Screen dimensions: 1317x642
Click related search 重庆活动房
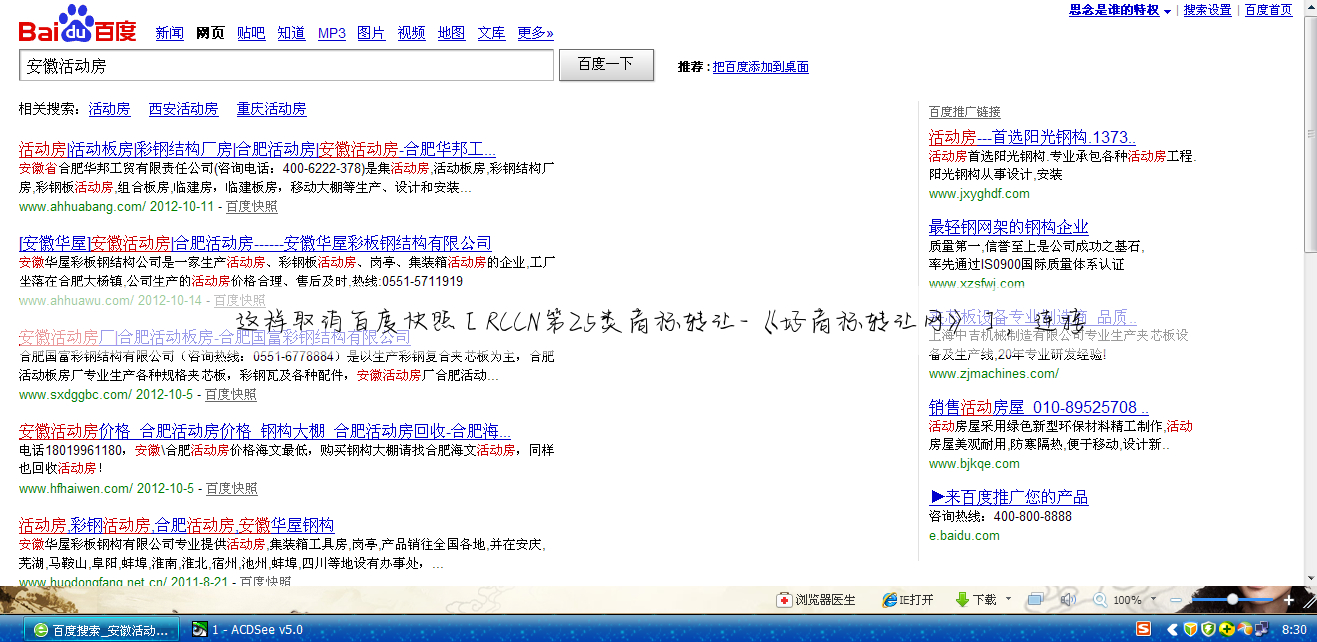(271, 109)
